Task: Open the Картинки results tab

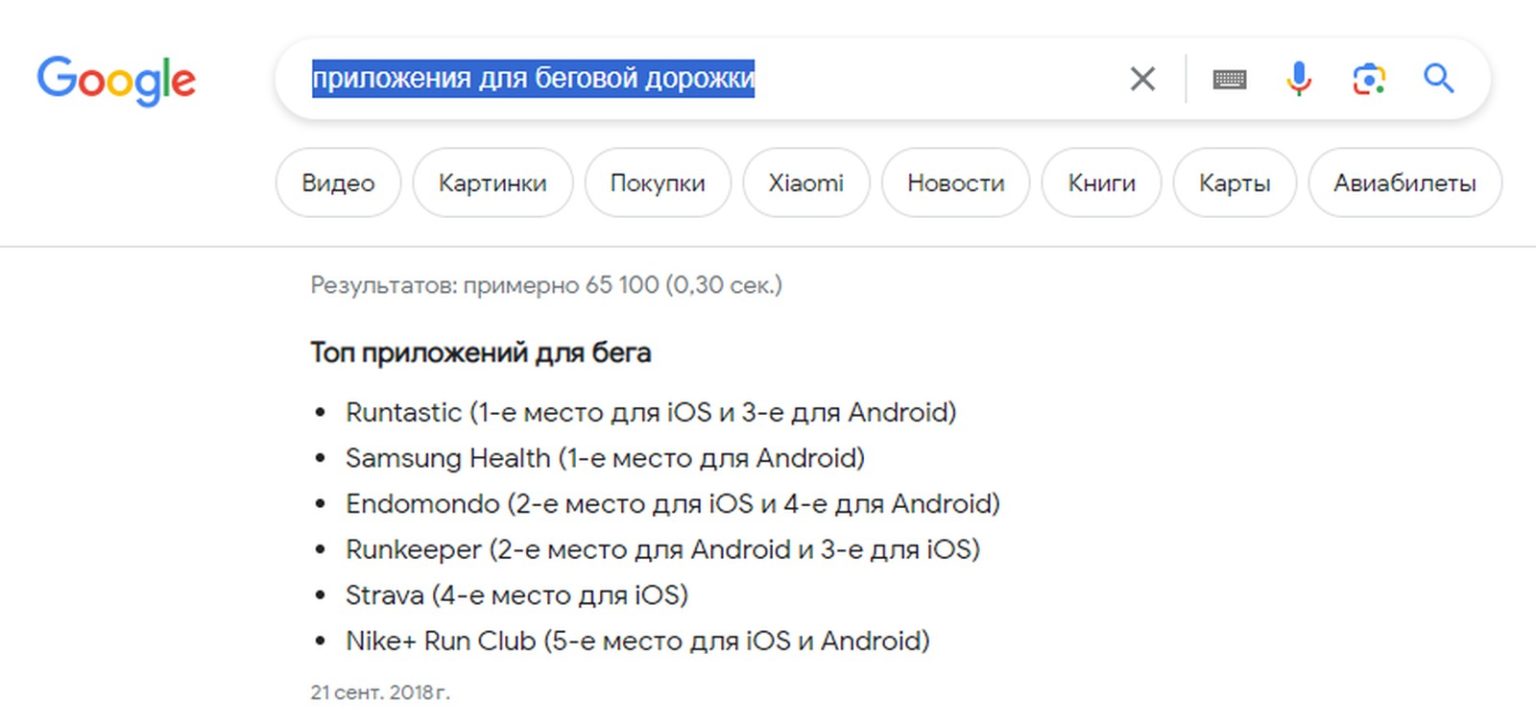Action: point(492,183)
